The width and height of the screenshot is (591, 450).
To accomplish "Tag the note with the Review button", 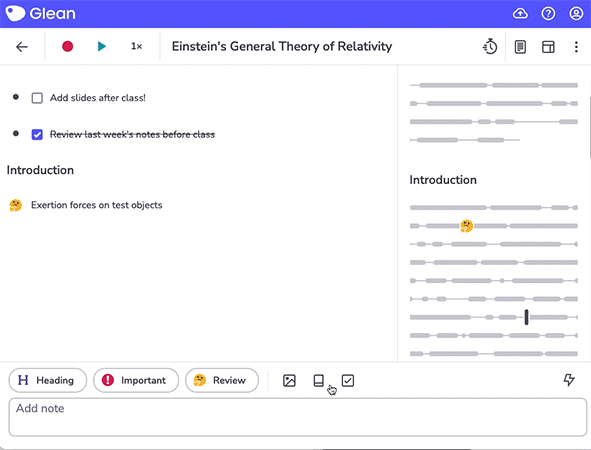I will click(222, 380).
